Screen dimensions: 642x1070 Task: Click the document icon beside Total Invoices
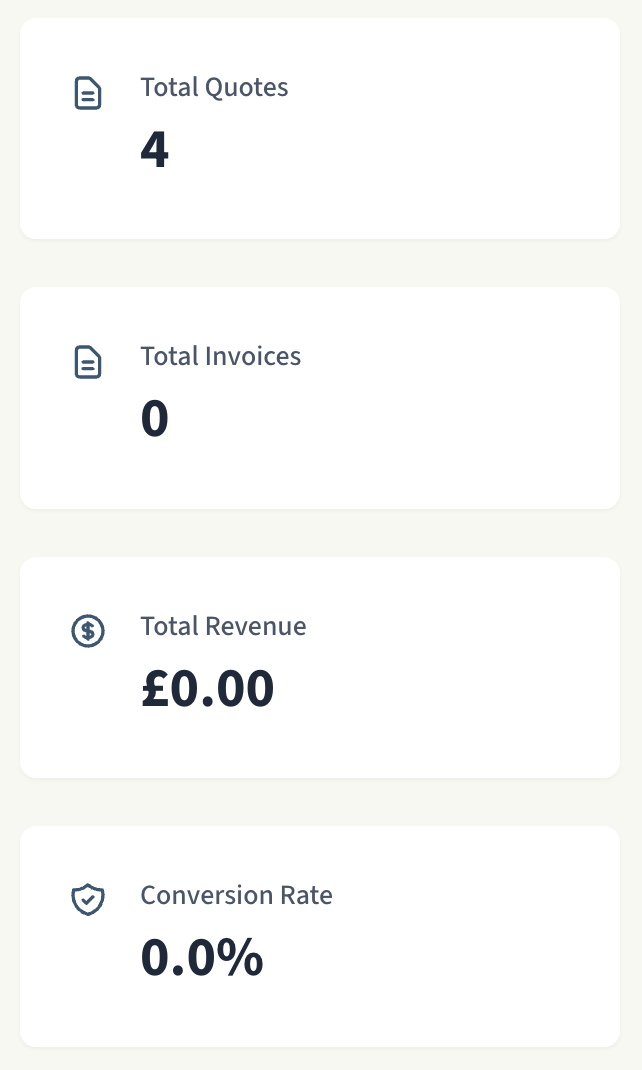click(88, 362)
